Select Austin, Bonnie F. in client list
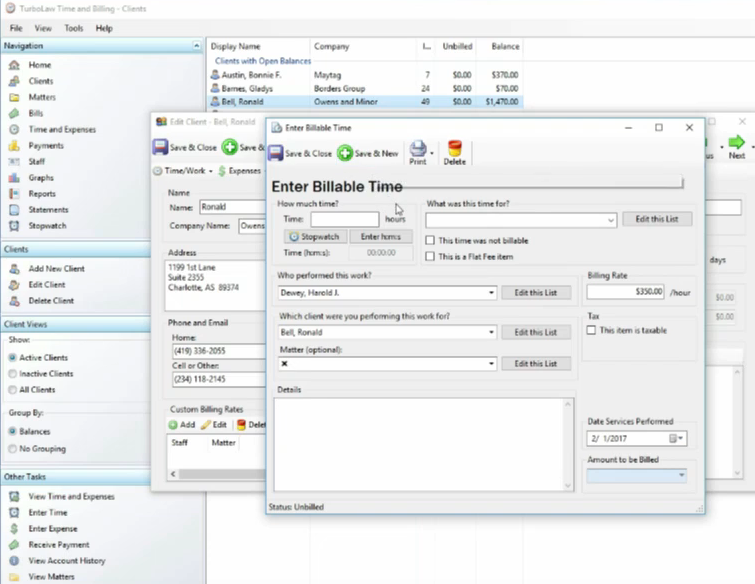755x584 pixels. click(x=365, y=75)
